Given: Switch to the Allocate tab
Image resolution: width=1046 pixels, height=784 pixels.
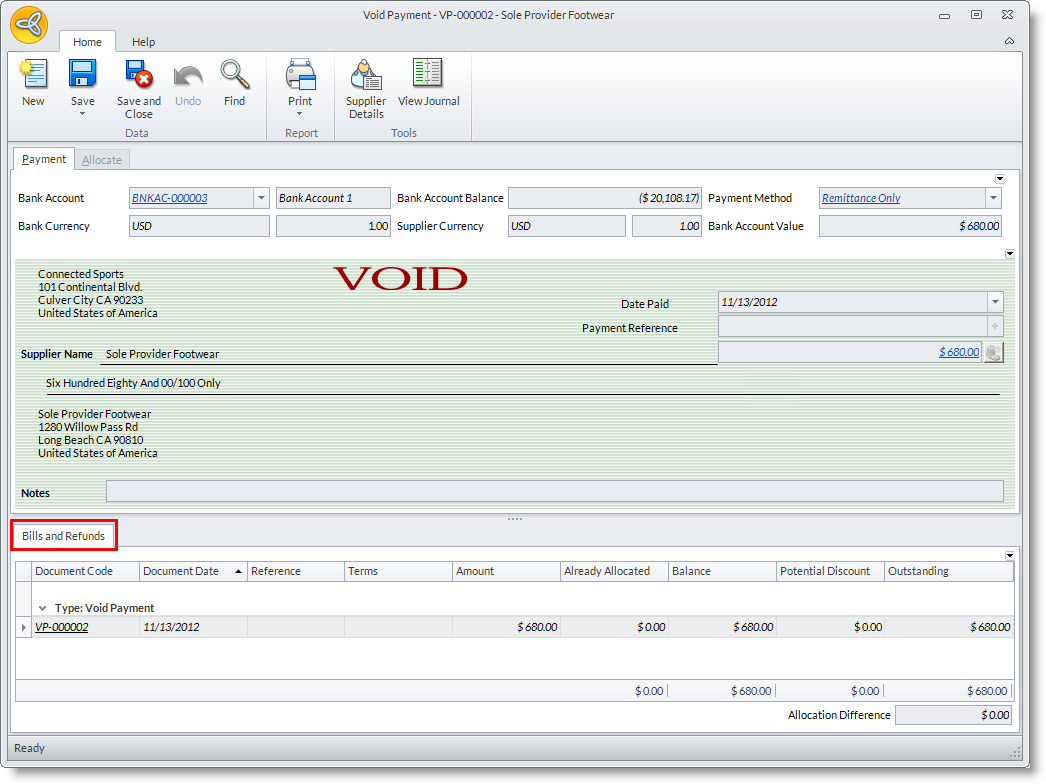Looking at the screenshot, I should (102, 160).
